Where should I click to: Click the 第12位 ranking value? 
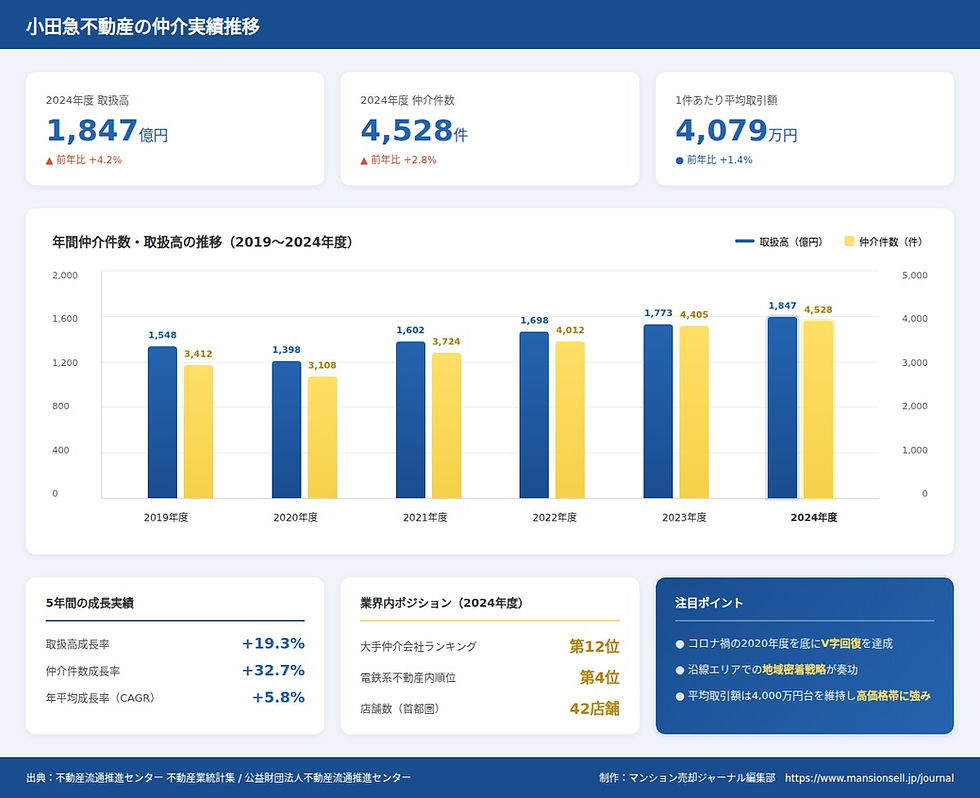point(594,646)
